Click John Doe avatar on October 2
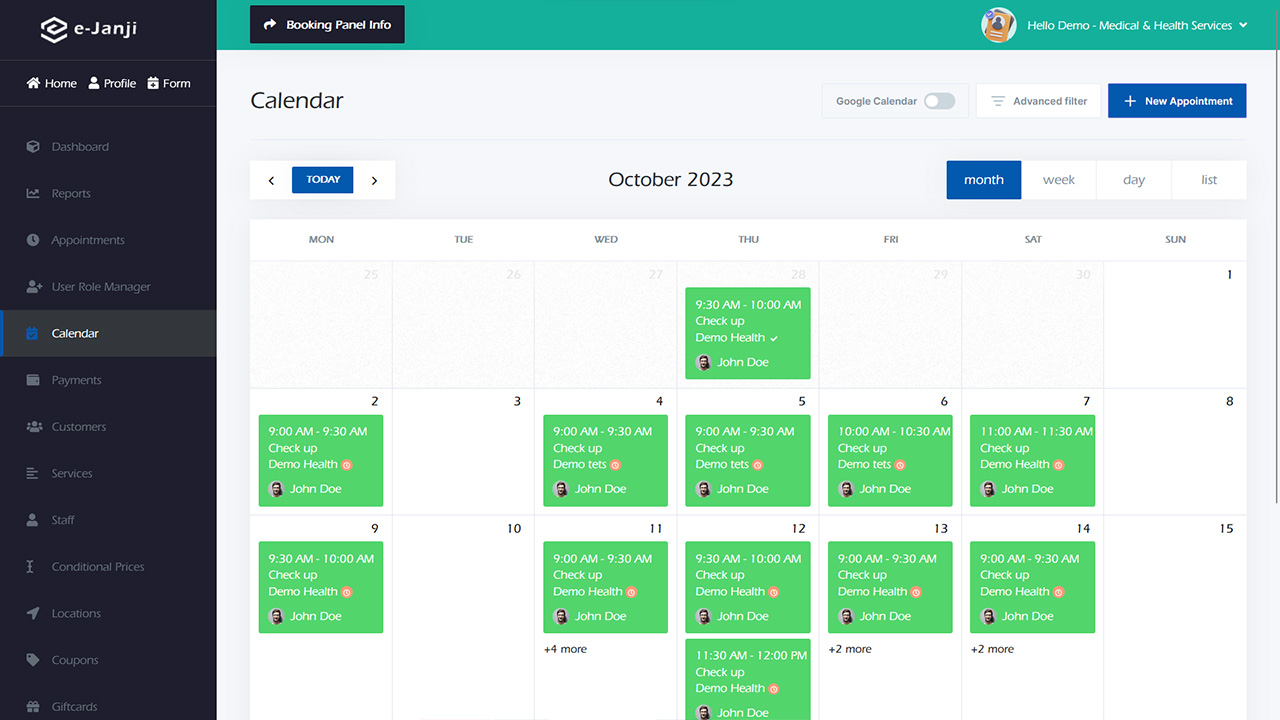The image size is (1280, 720). pyautogui.click(x=277, y=489)
